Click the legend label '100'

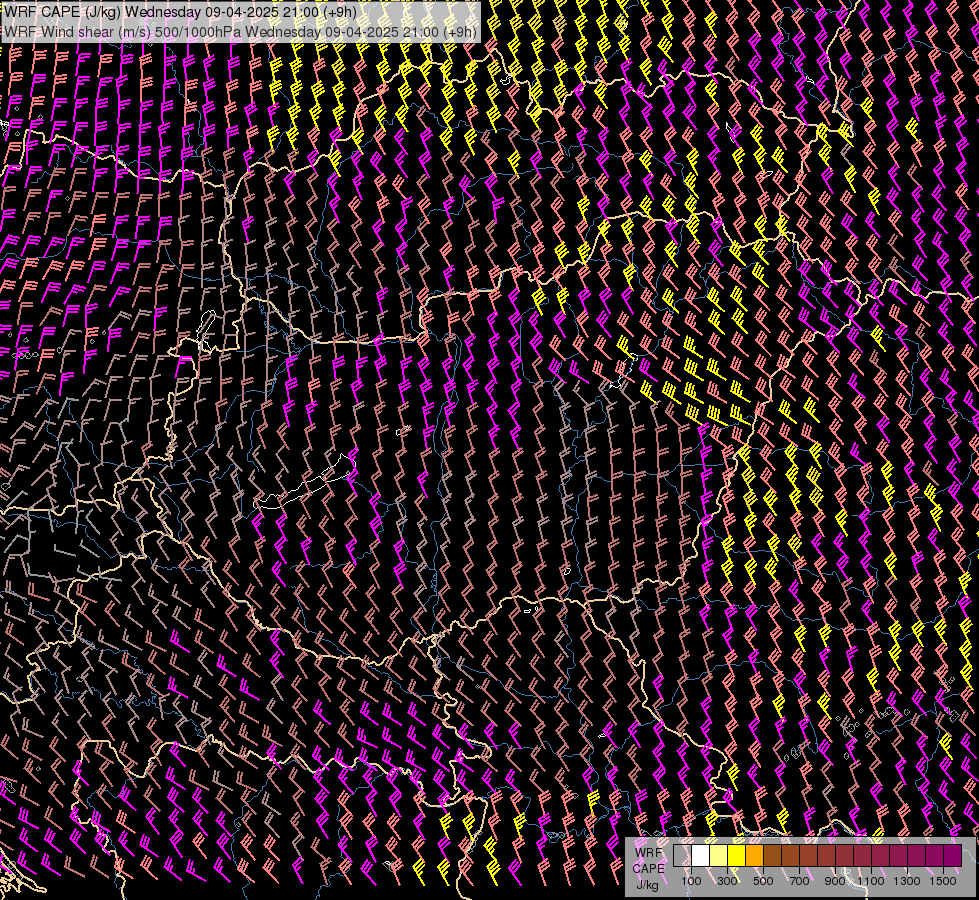pos(691,881)
